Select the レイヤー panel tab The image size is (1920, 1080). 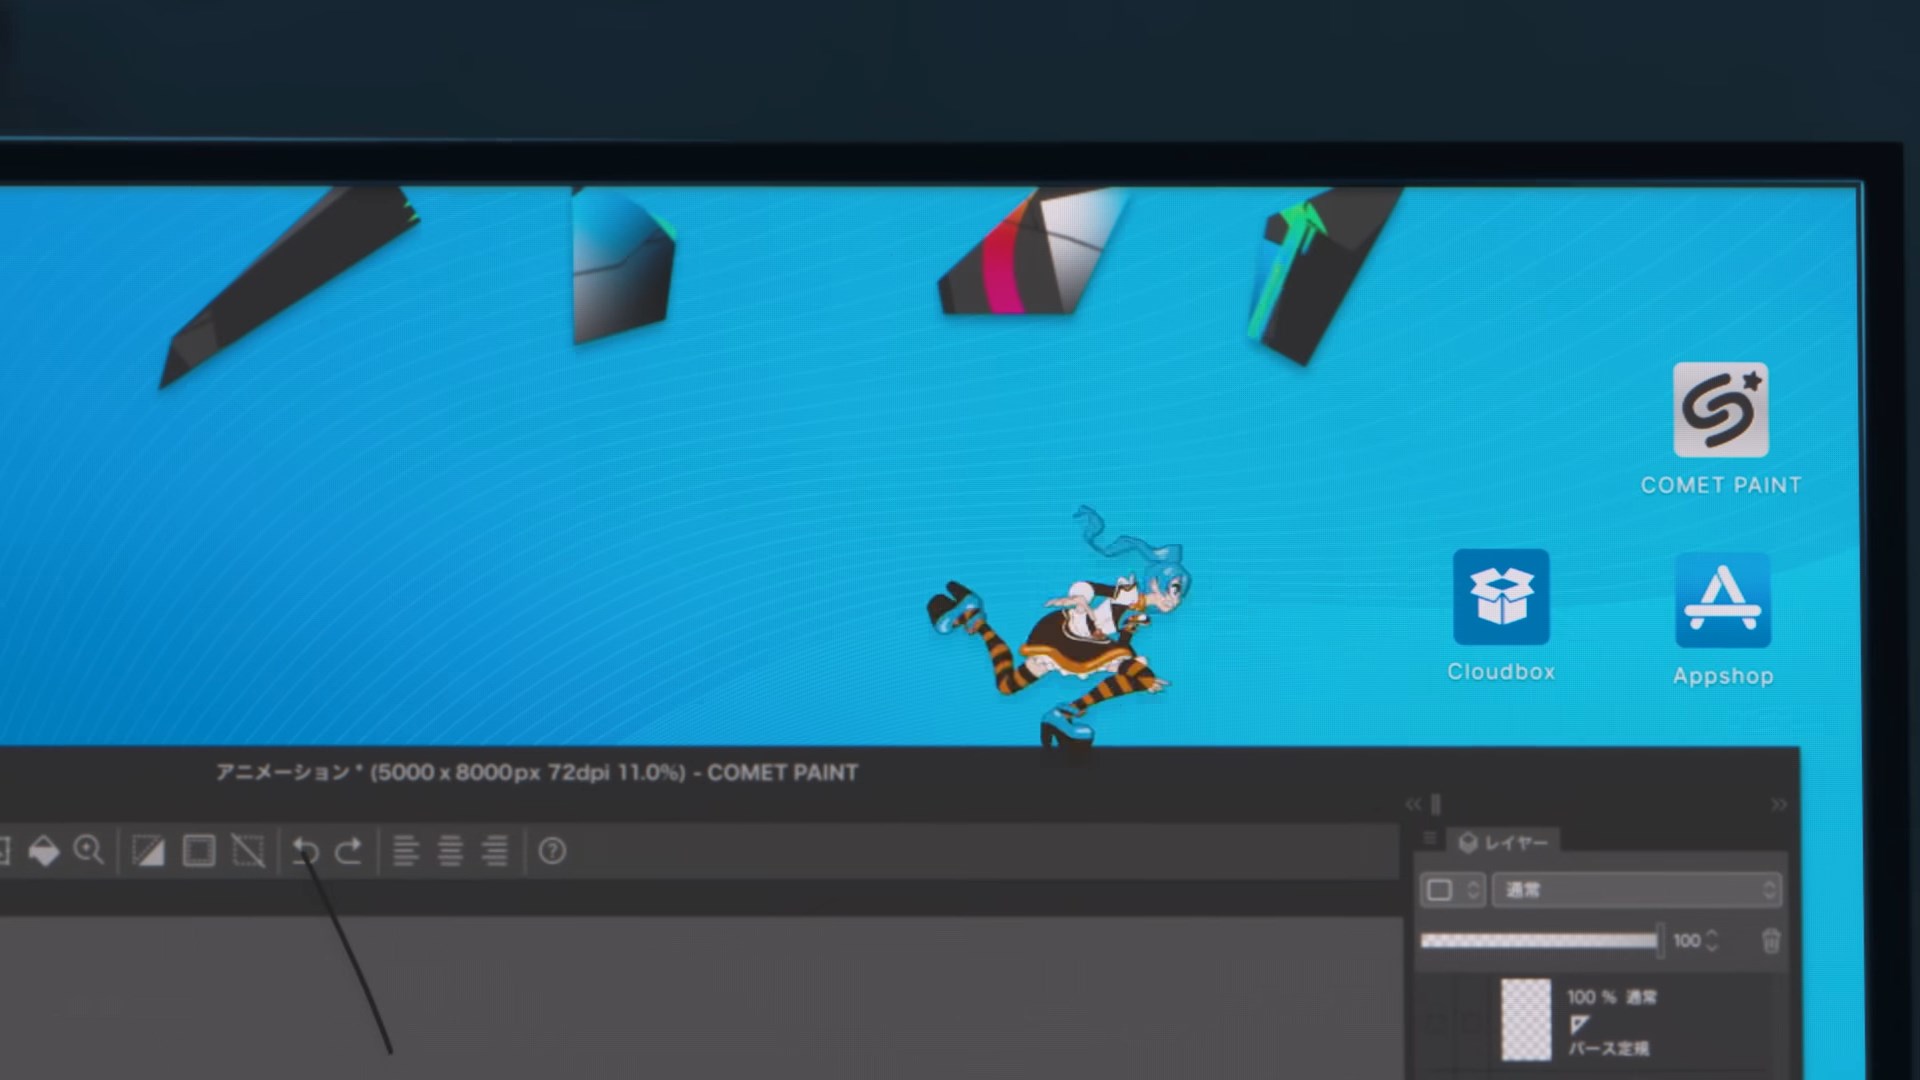(x=1504, y=843)
